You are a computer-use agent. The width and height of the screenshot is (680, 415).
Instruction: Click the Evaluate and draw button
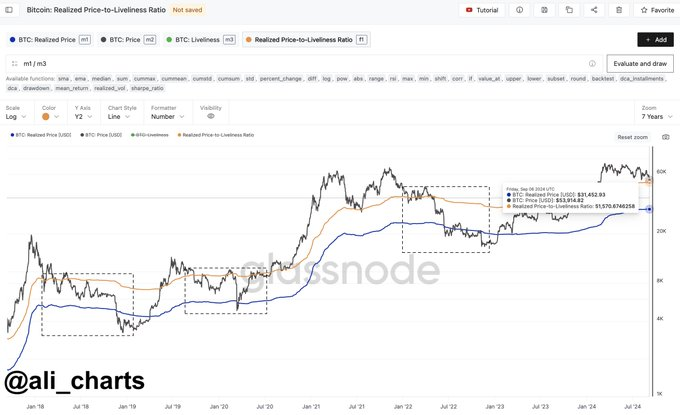pos(639,63)
